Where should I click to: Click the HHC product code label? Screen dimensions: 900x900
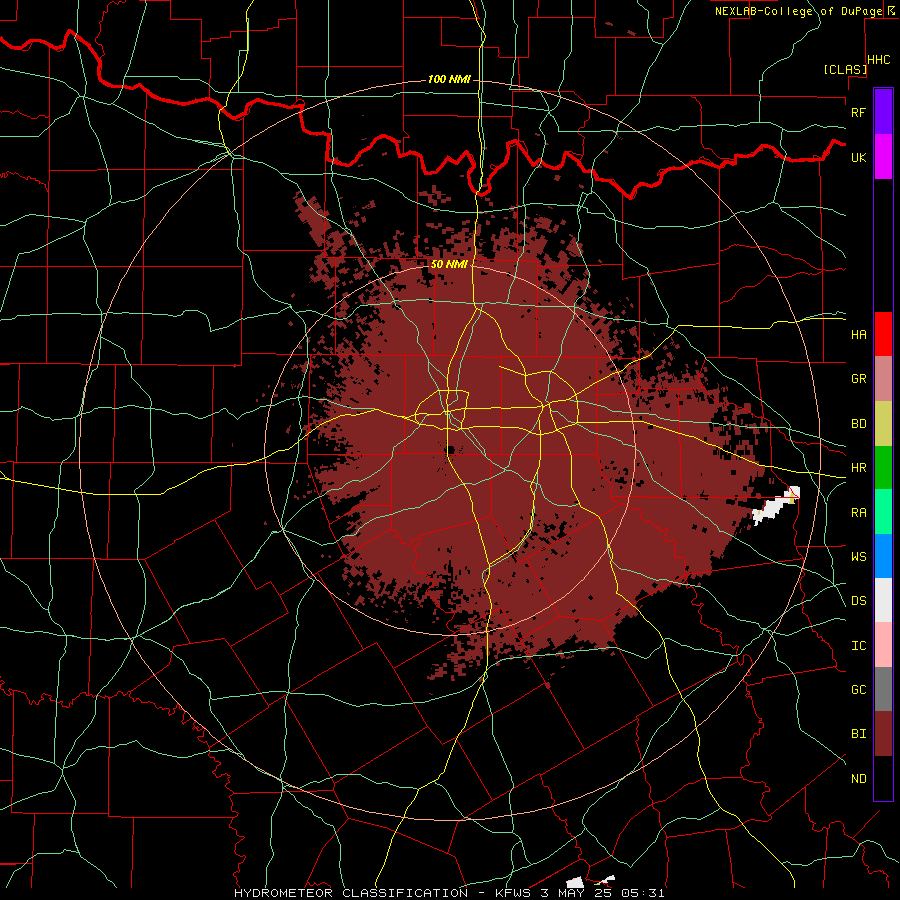click(x=879, y=60)
